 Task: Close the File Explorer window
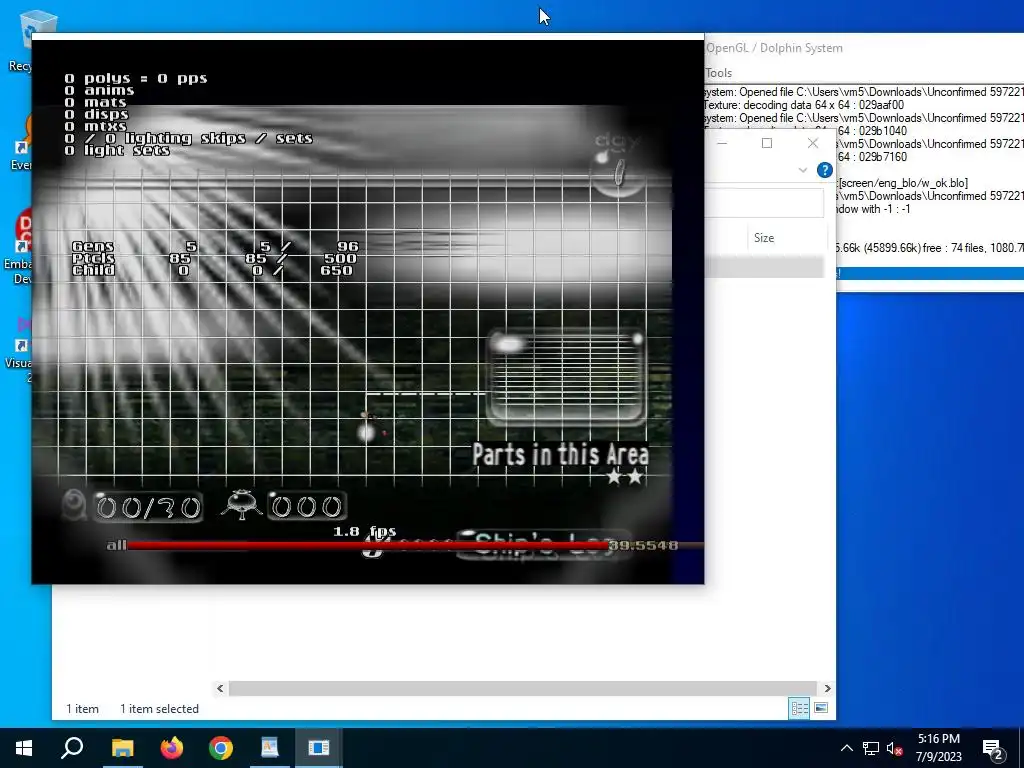coord(813,143)
